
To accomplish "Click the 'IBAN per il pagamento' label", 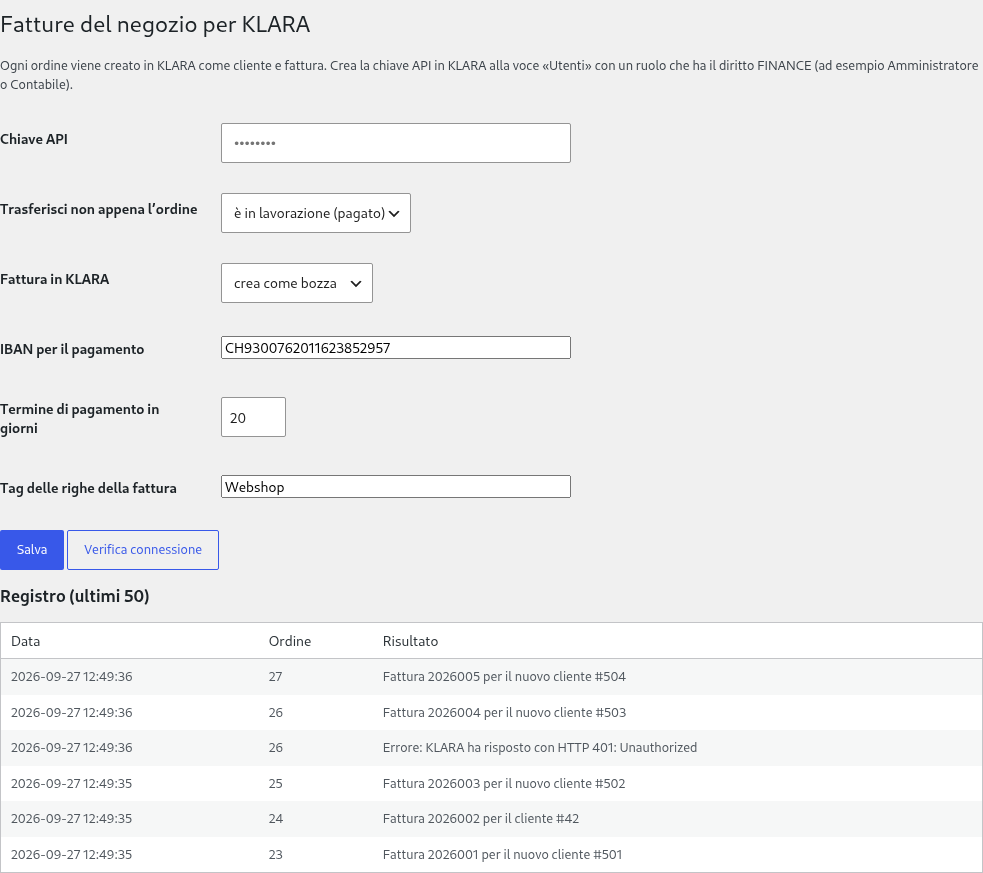I will click(x=72, y=350).
